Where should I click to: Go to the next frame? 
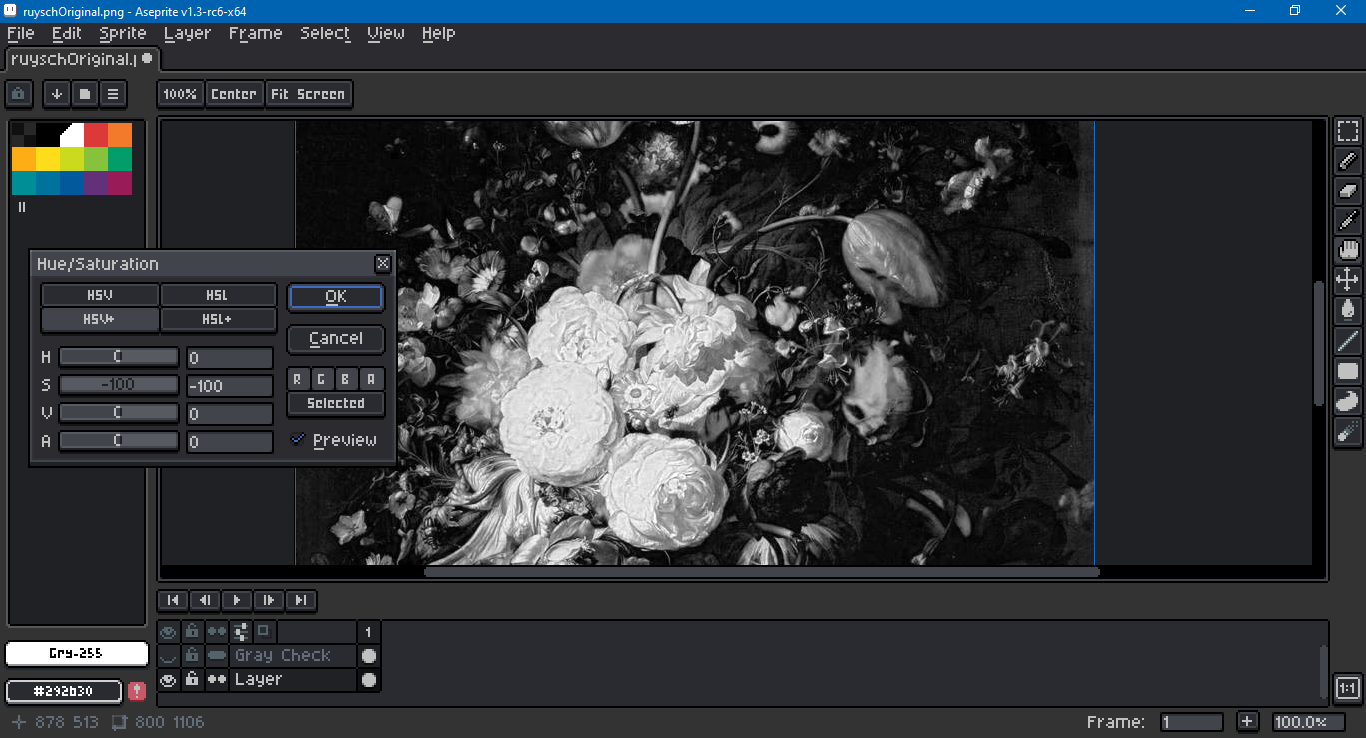point(269,600)
